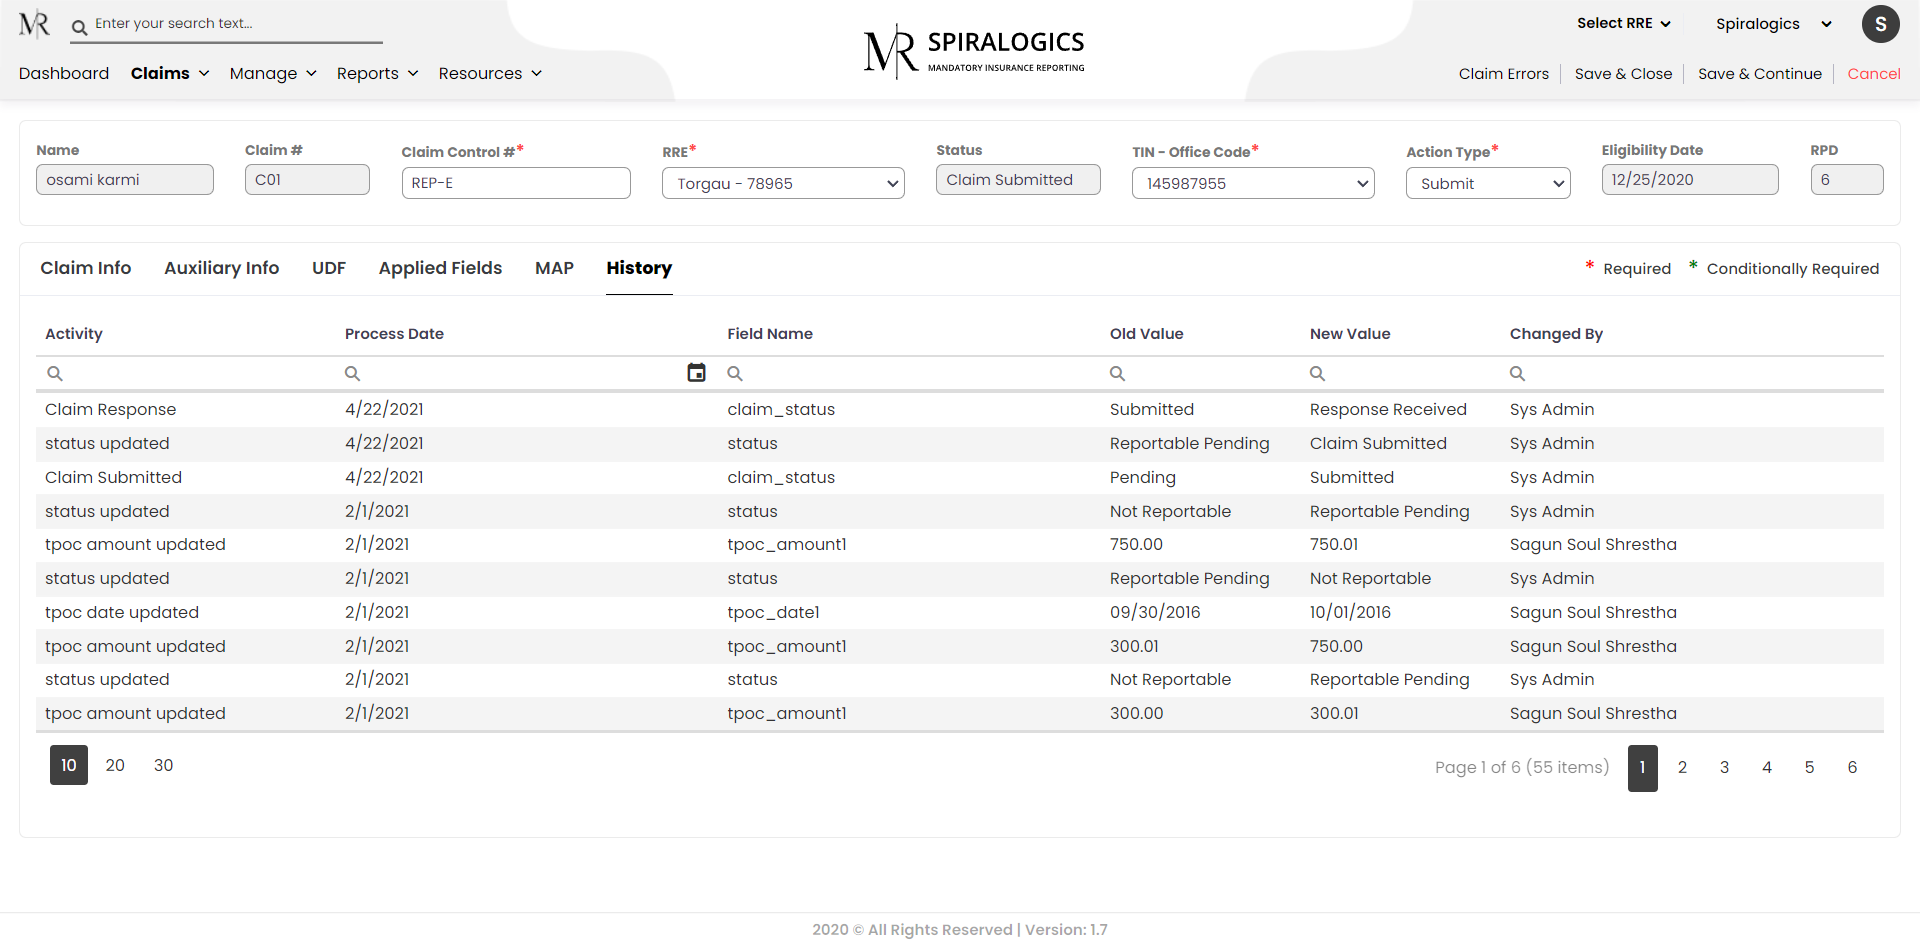Screen dimensions: 1920x942
Task: Click the search magnifier icon in top bar
Action: click(79, 27)
